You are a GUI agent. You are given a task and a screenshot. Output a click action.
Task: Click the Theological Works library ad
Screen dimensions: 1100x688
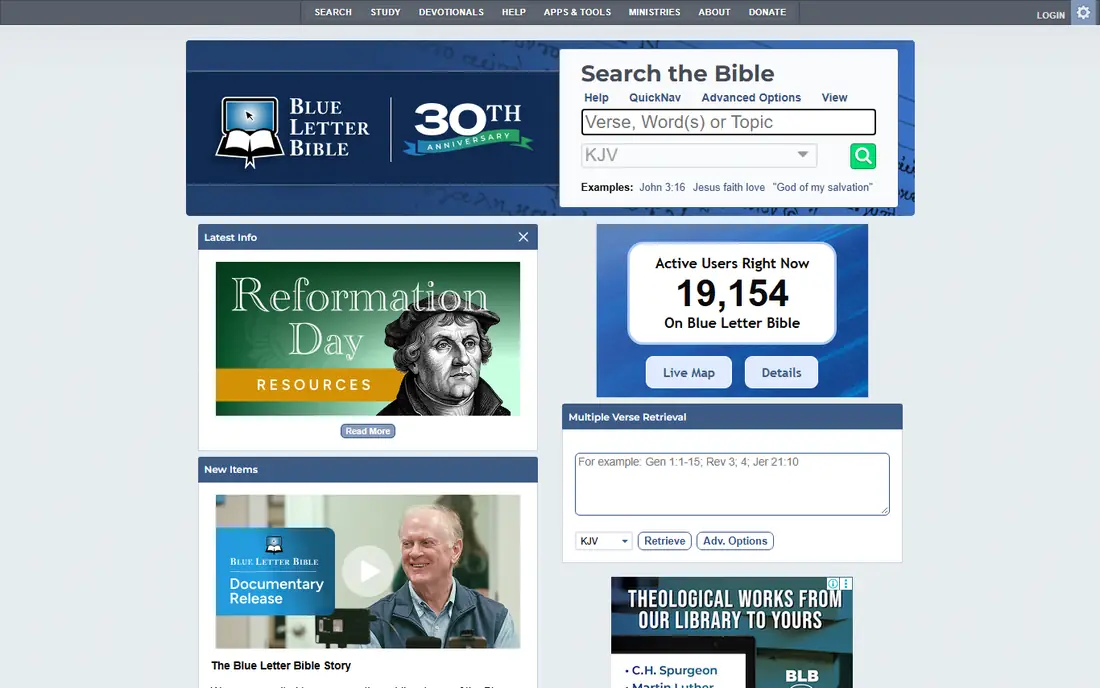pyautogui.click(x=732, y=633)
